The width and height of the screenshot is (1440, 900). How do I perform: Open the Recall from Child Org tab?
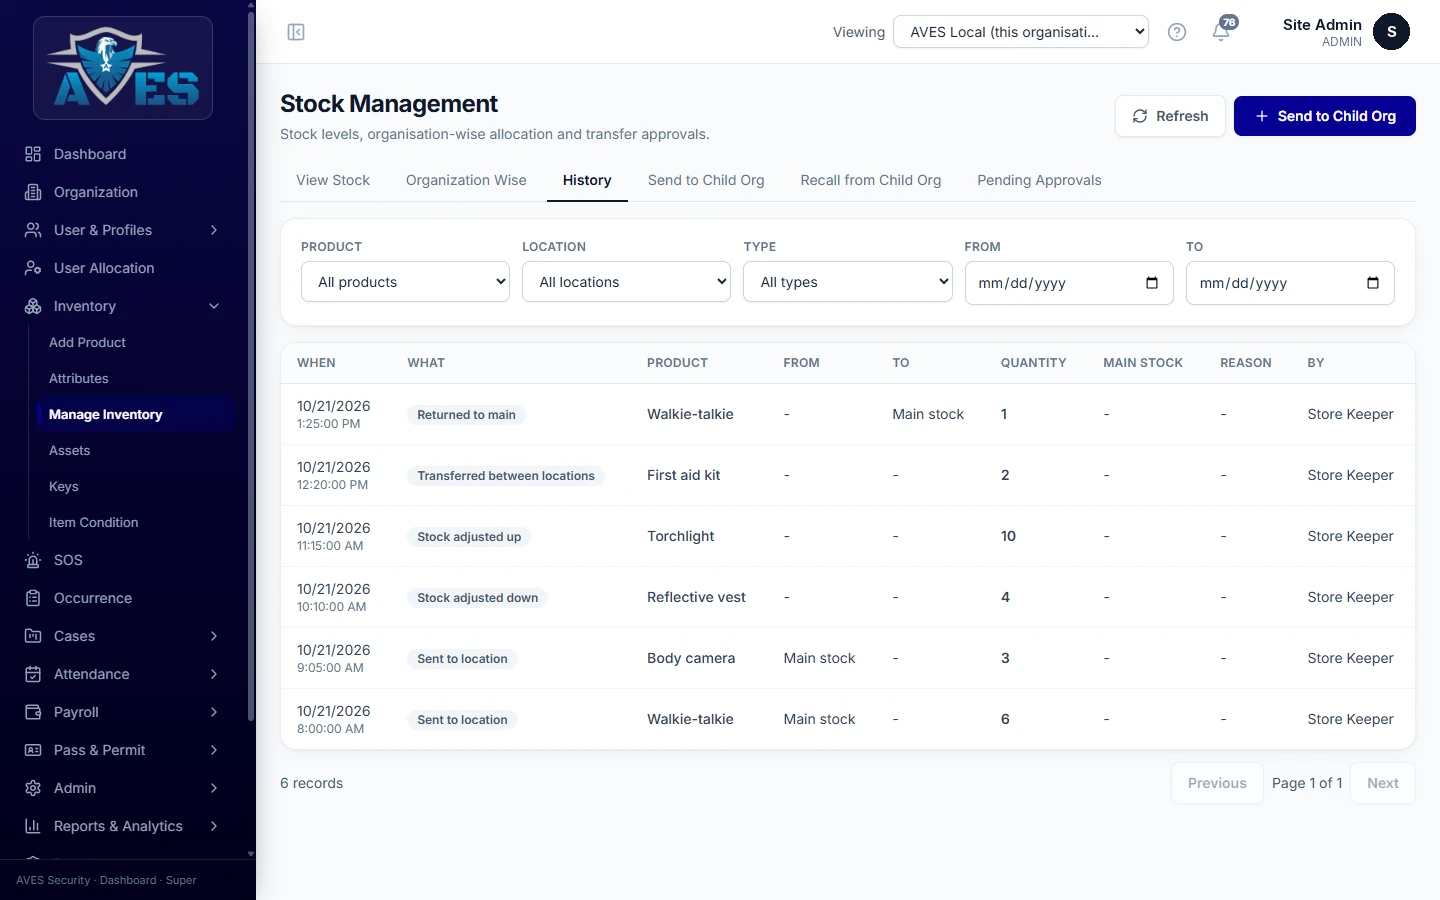pos(871,180)
